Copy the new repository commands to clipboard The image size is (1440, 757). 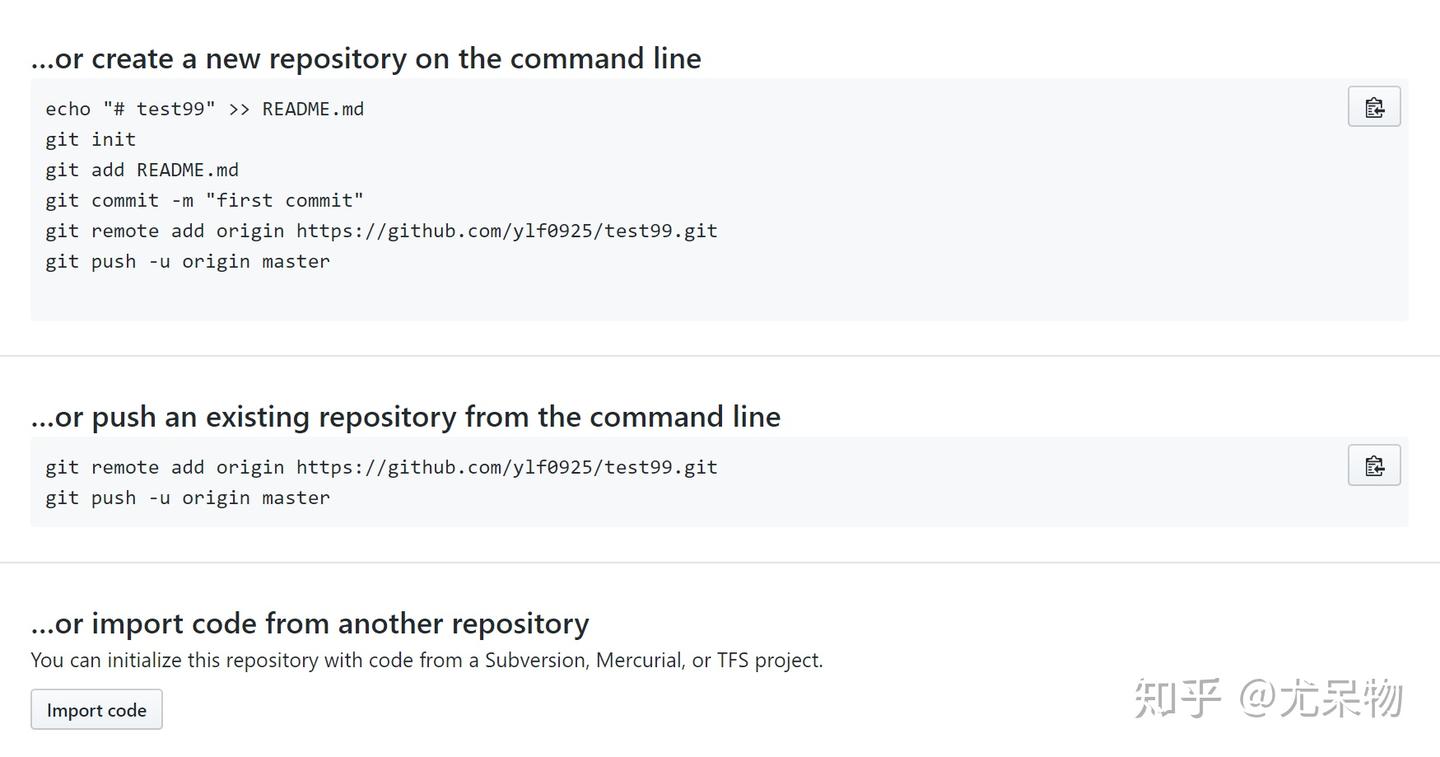(1374, 107)
